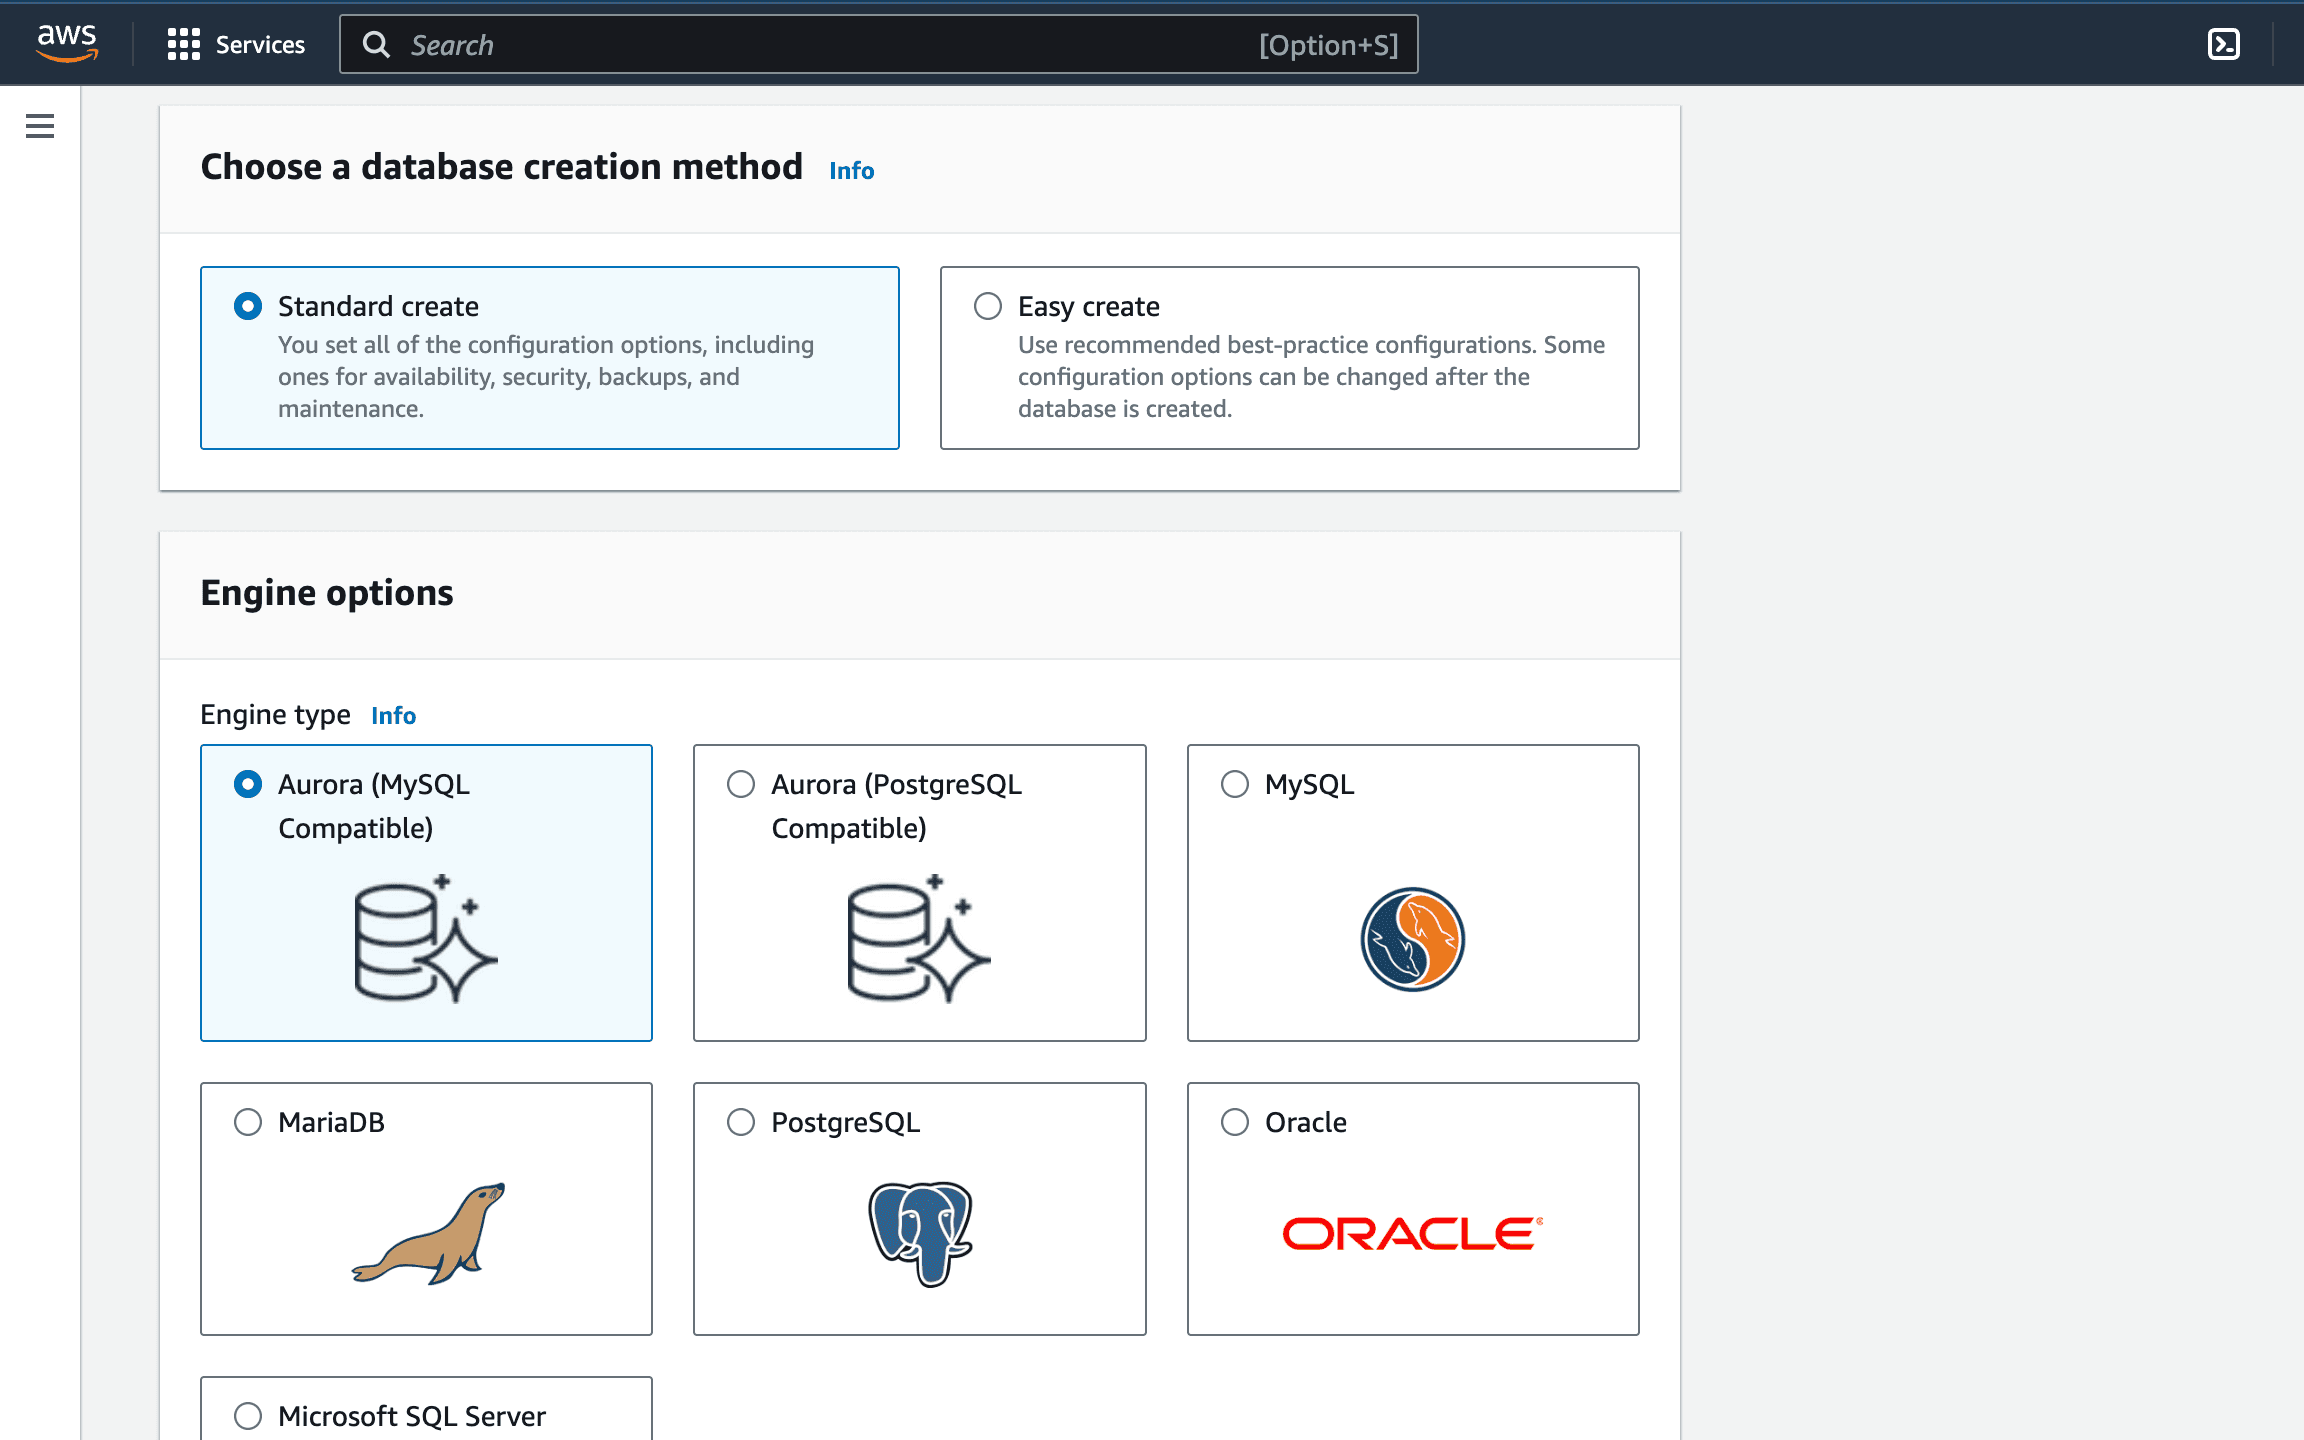
Task: Click the Engine options heading
Action: [x=327, y=593]
